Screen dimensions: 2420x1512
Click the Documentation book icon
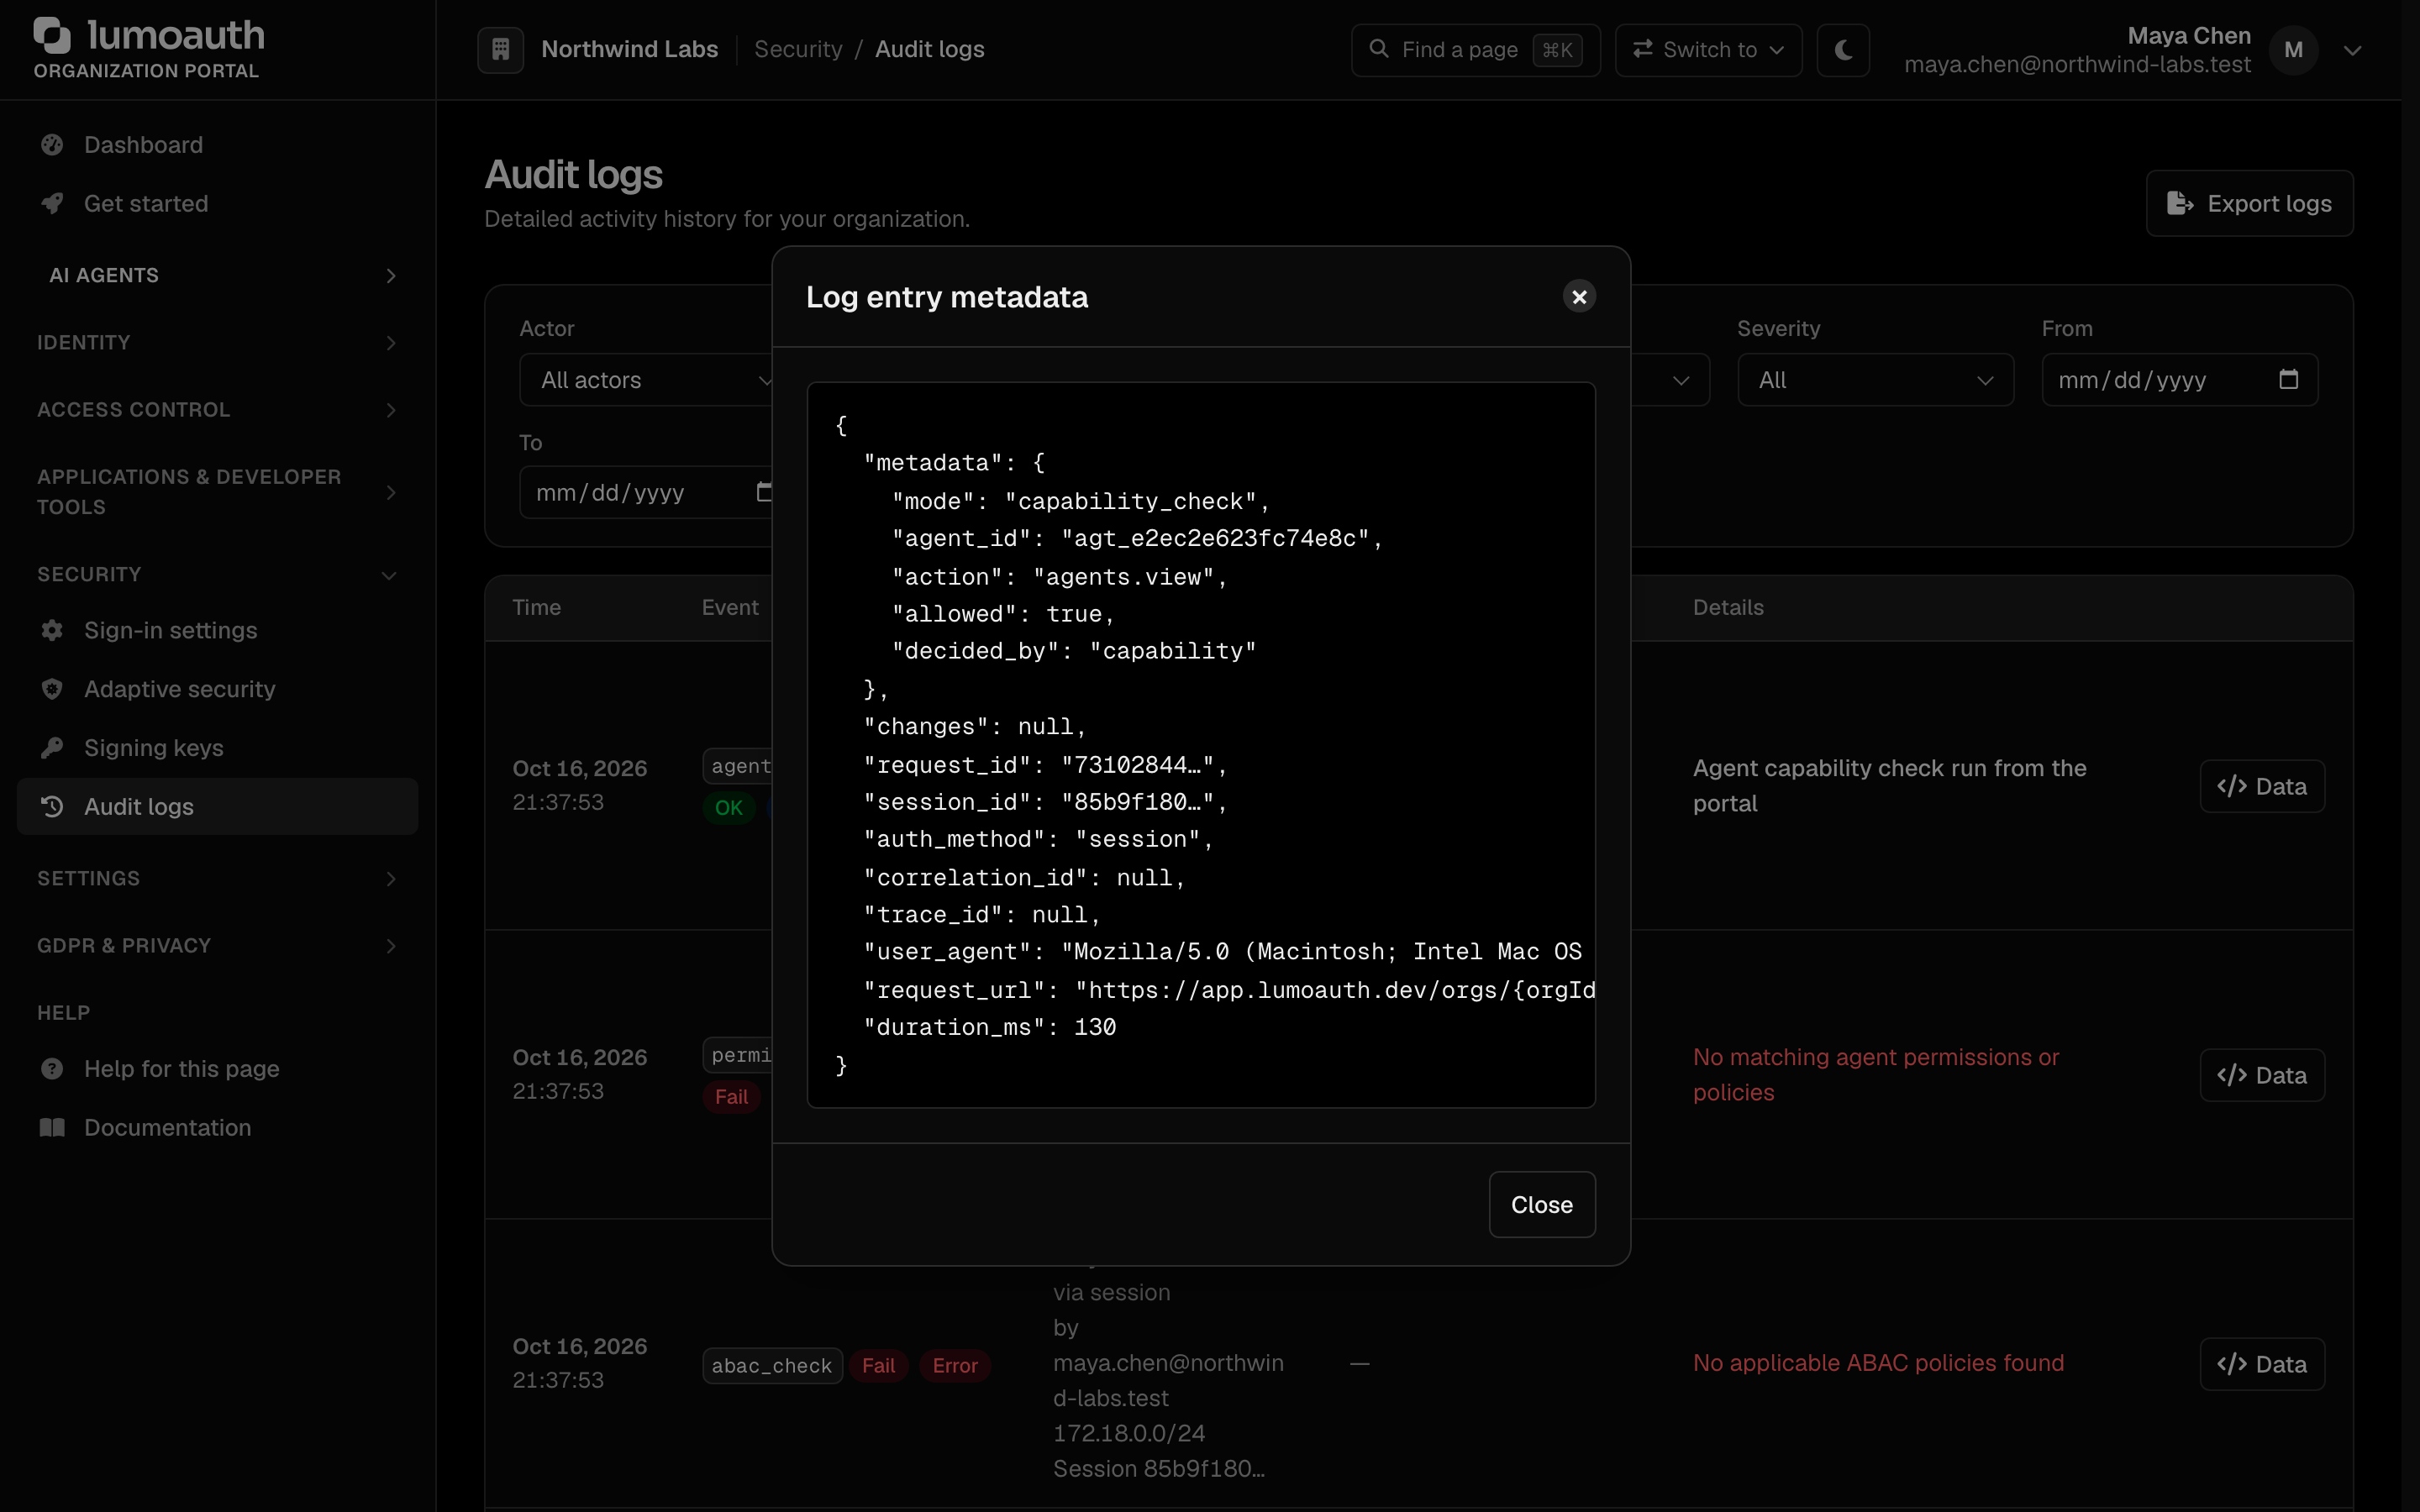click(52, 1128)
